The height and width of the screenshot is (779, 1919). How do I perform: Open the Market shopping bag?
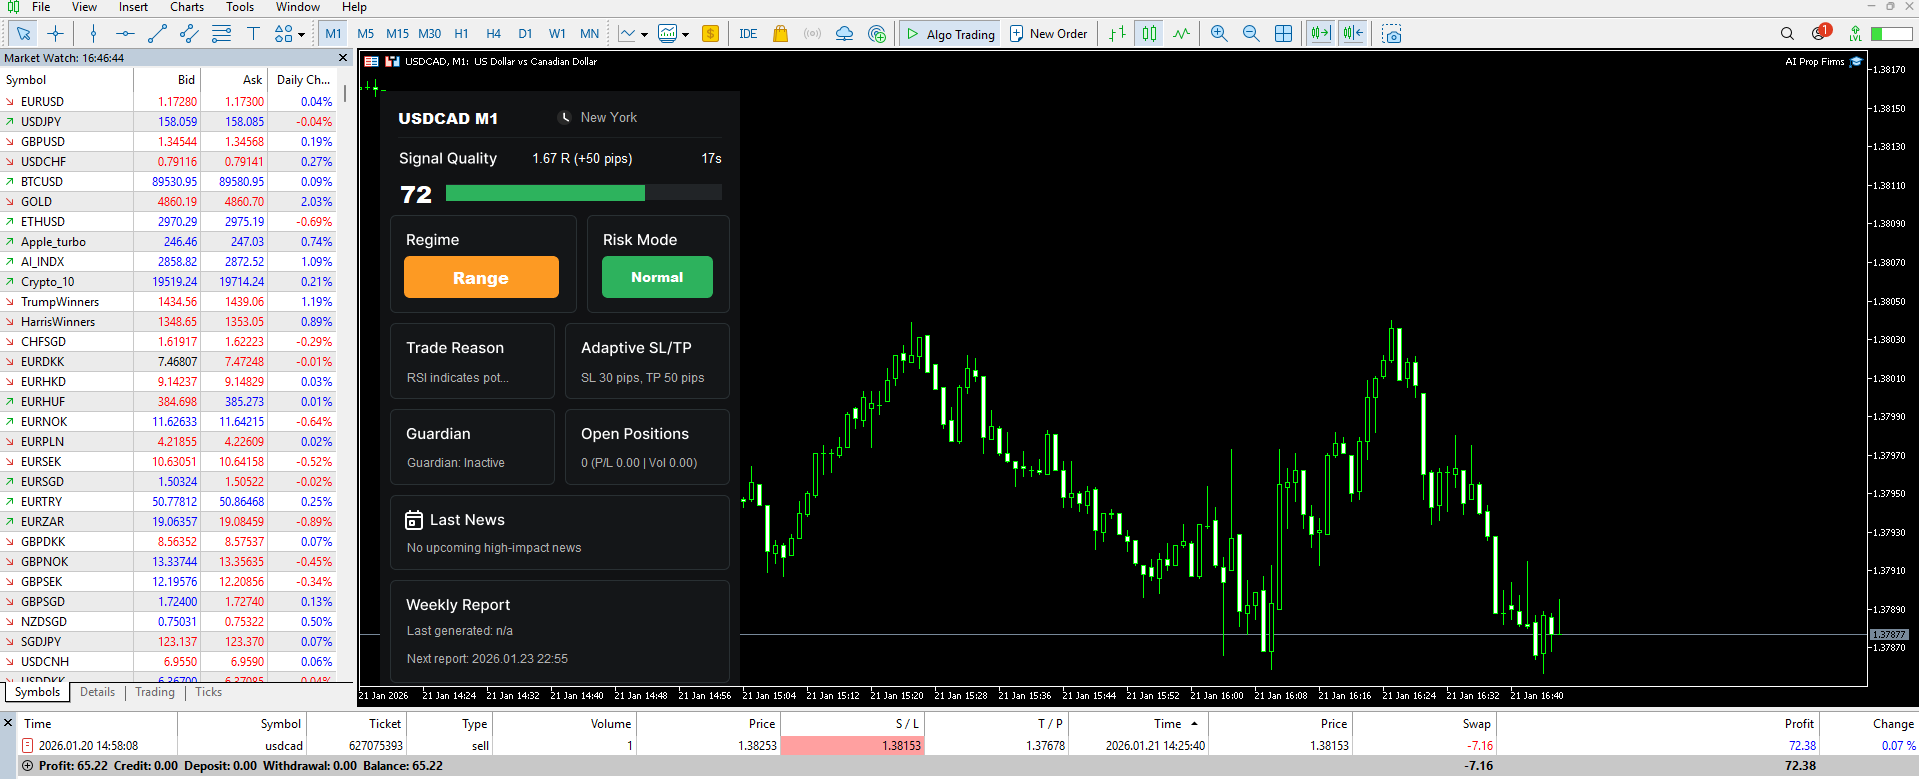[x=780, y=34]
